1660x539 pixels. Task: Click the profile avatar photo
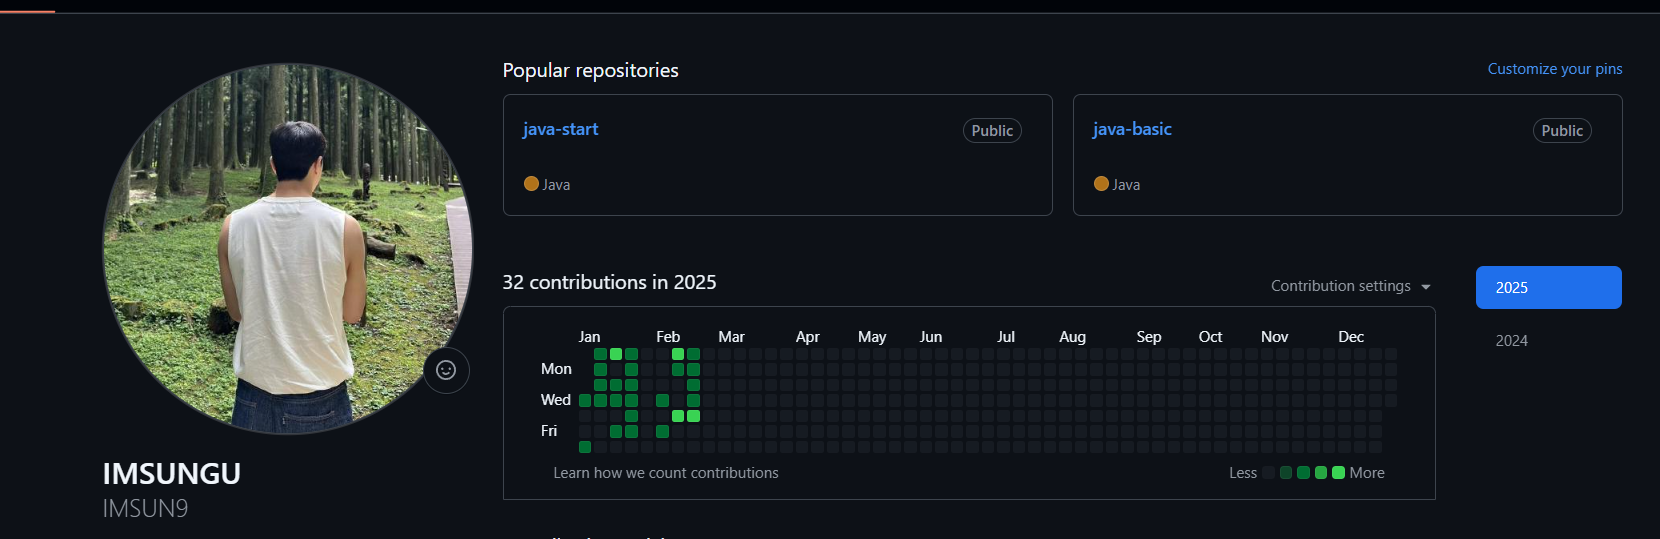click(x=288, y=248)
